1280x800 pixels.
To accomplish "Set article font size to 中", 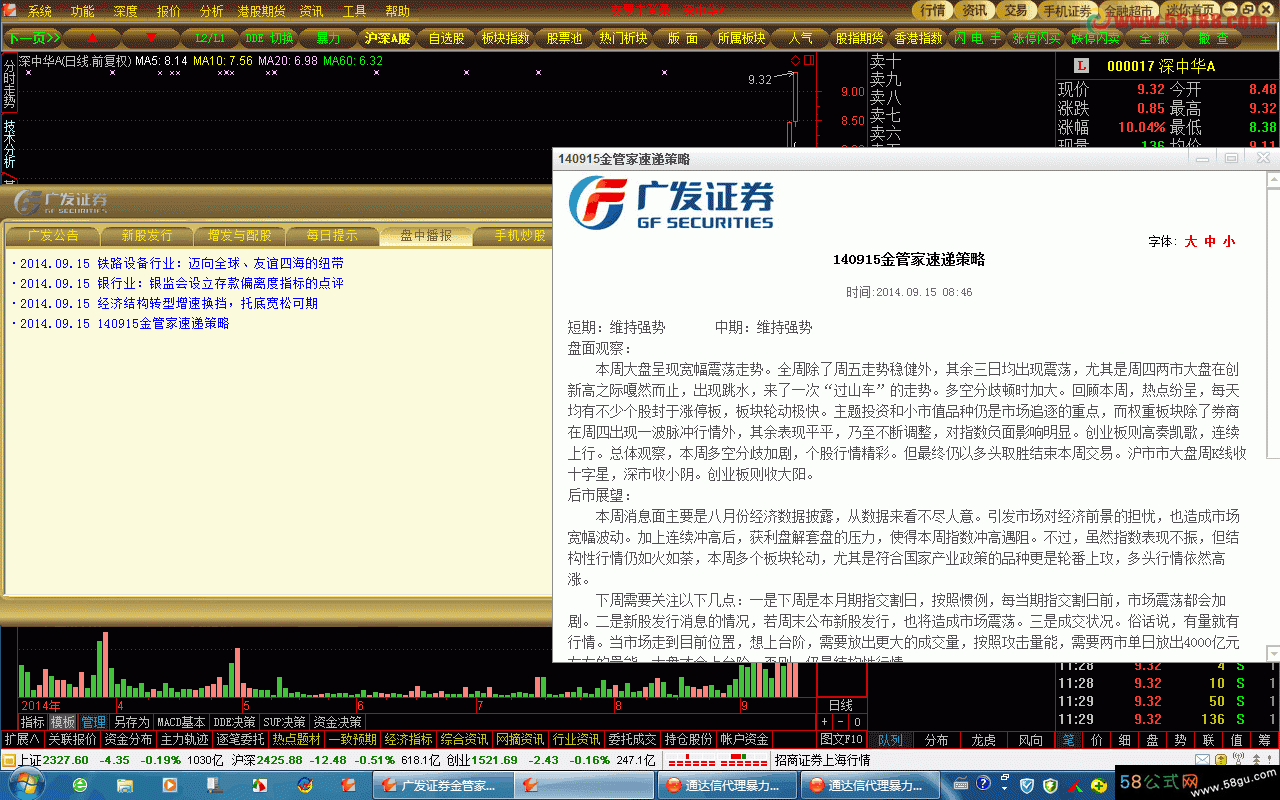I will 1210,241.
